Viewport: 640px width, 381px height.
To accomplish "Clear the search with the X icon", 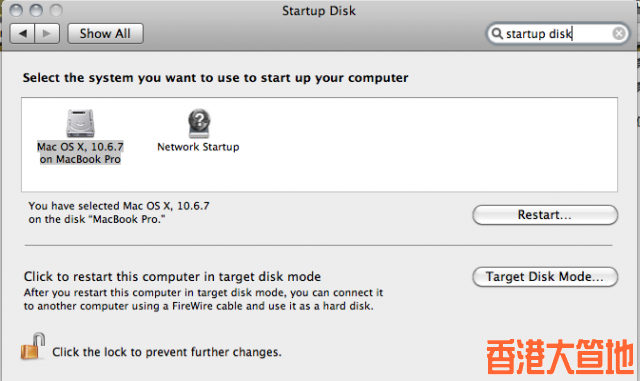I will click(619, 33).
